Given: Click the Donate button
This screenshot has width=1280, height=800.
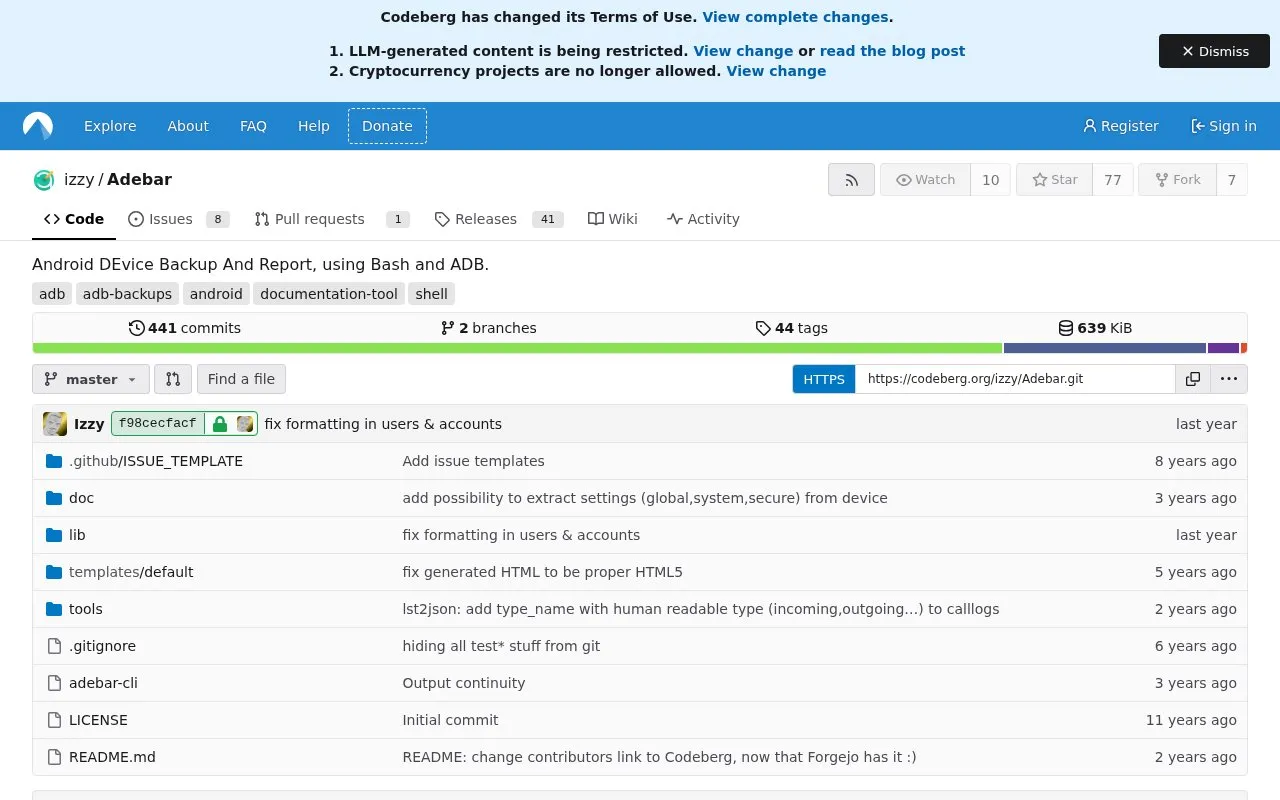Looking at the screenshot, I should [387, 126].
